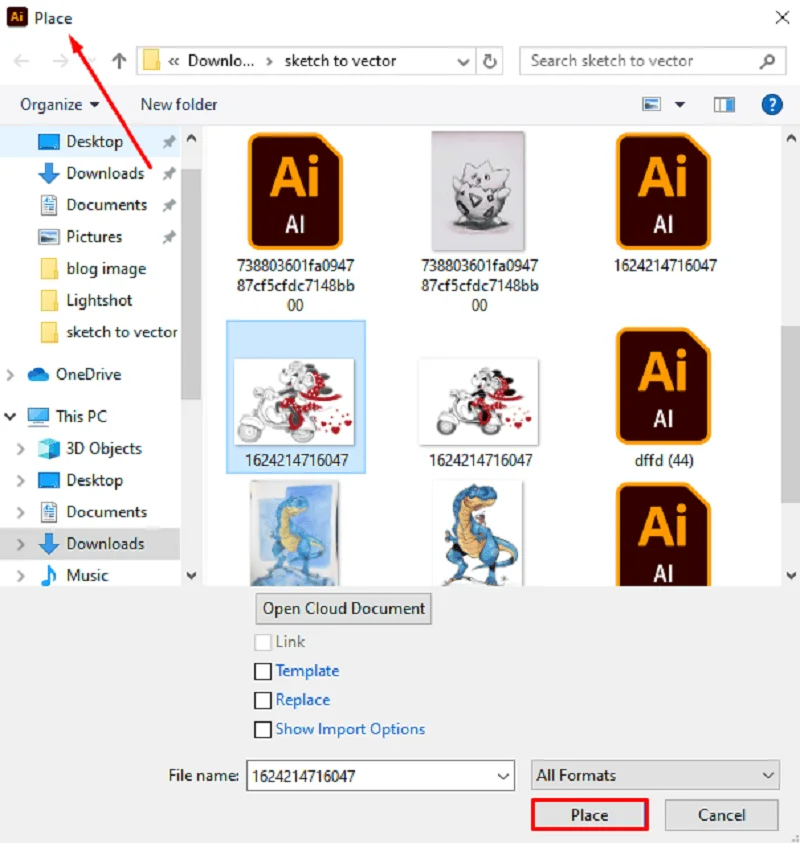Expand the OneDrive tree node
This screenshot has width=800, height=843.
pyautogui.click(x=10, y=375)
